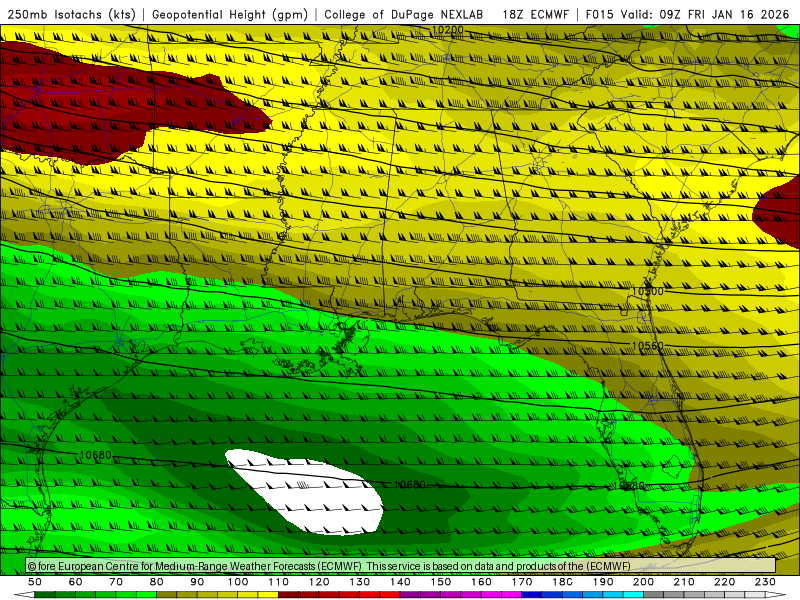Click the cyan swatch just before 200
This screenshot has width=800, height=600.
(x=633, y=594)
